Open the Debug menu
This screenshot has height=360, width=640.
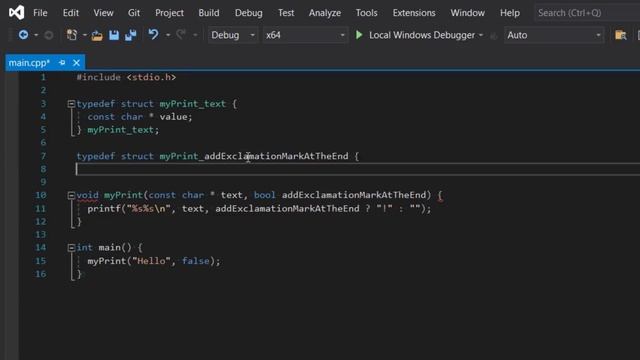pyautogui.click(x=249, y=13)
